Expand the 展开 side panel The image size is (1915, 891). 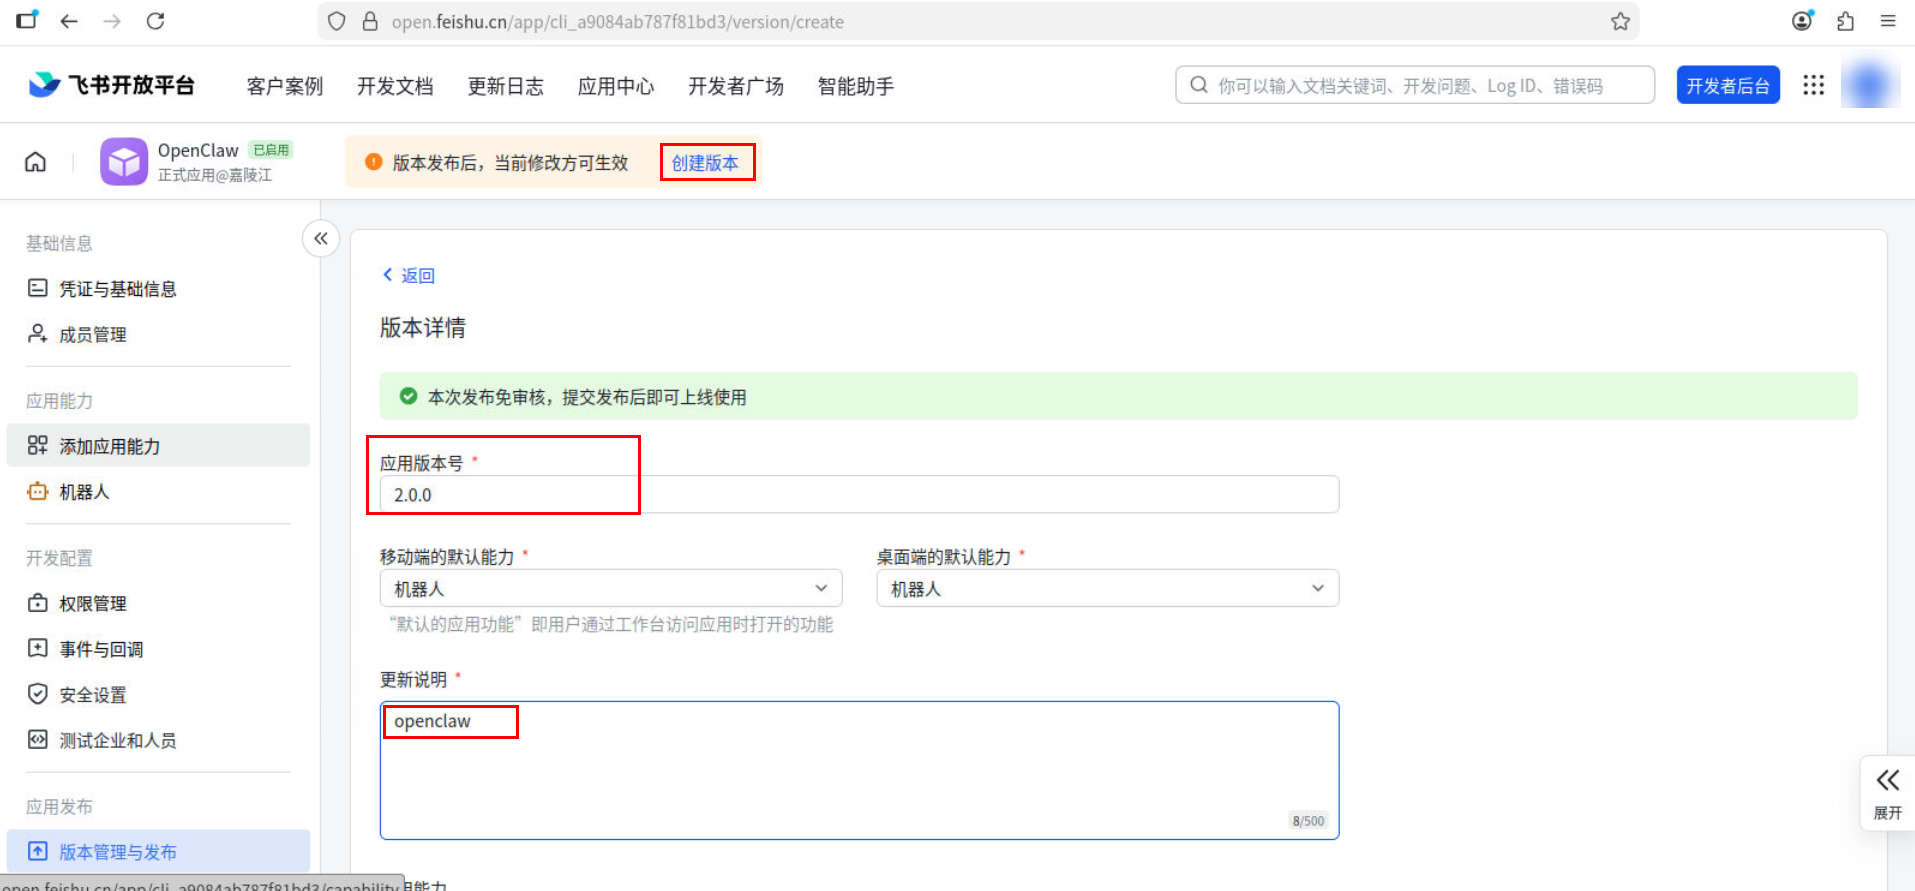[1888, 793]
